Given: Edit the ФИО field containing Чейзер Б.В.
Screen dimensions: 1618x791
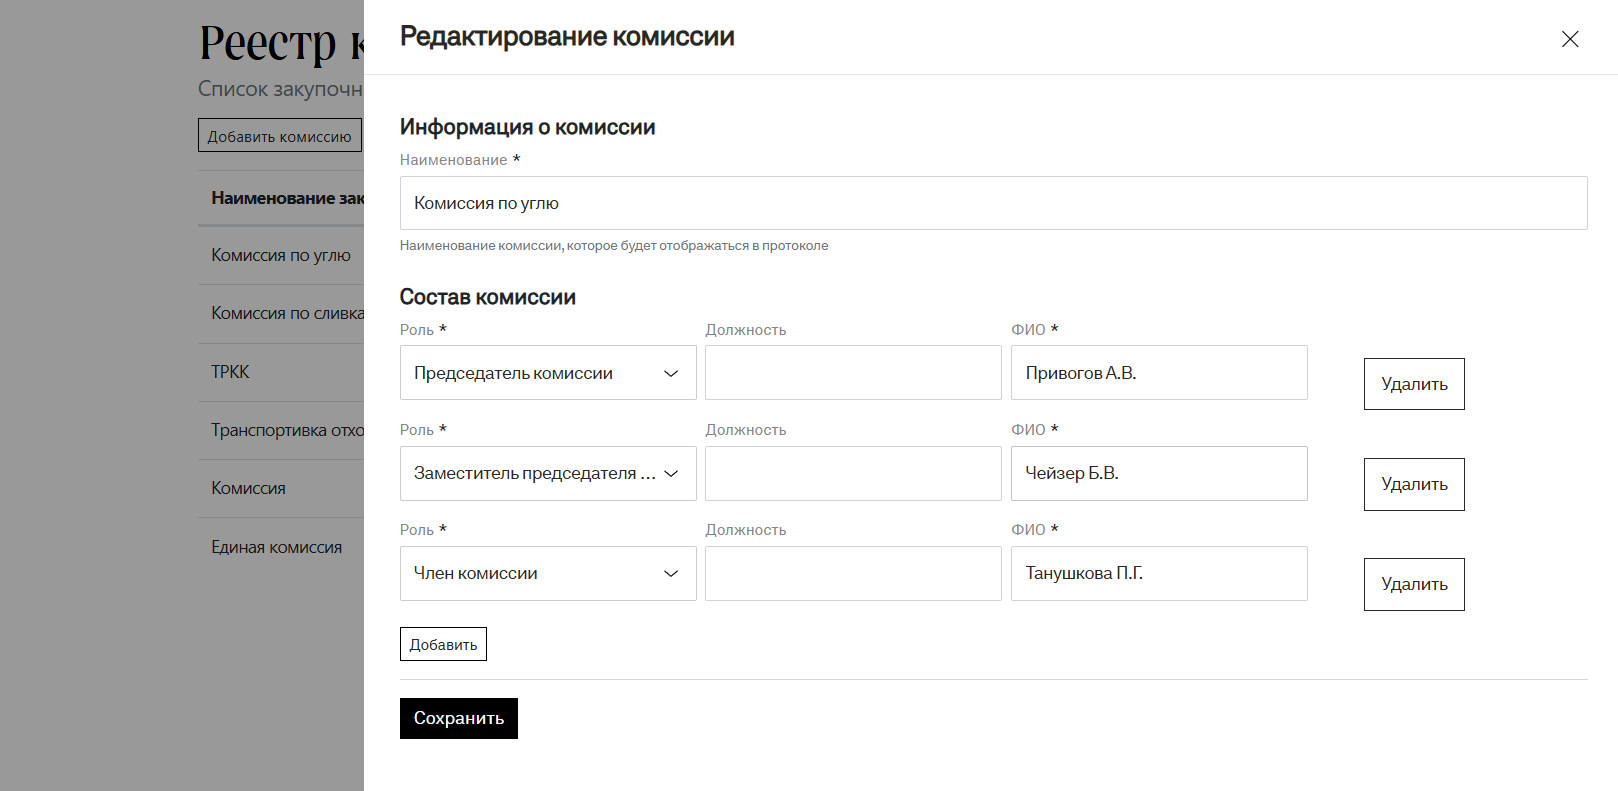Looking at the screenshot, I should [1158, 473].
